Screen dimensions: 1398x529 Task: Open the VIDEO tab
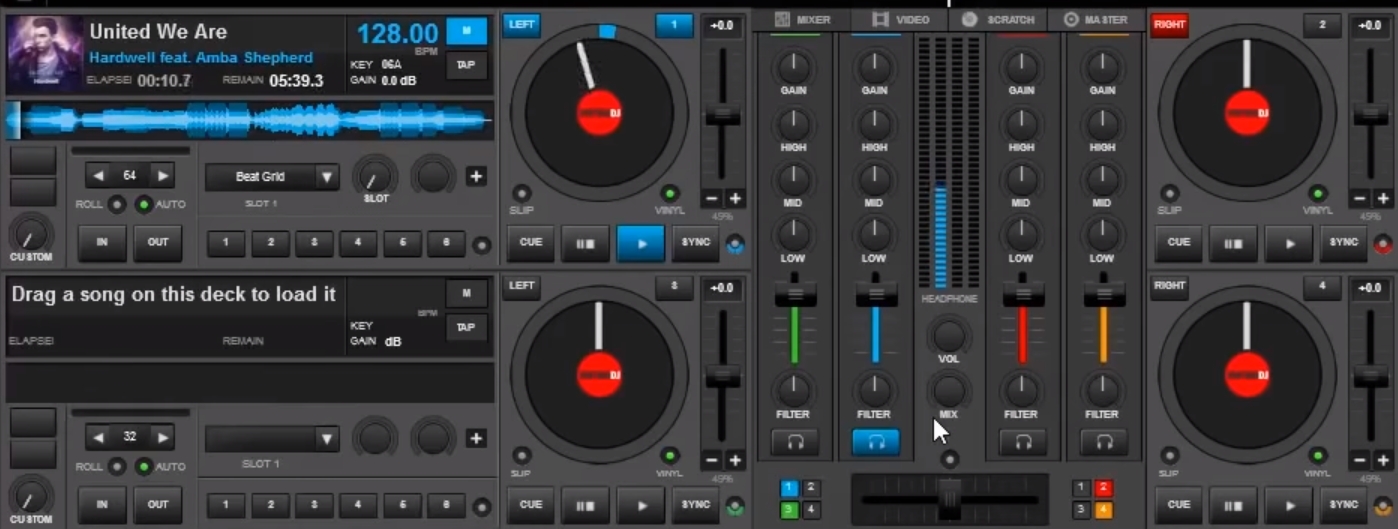(x=900, y=19)
